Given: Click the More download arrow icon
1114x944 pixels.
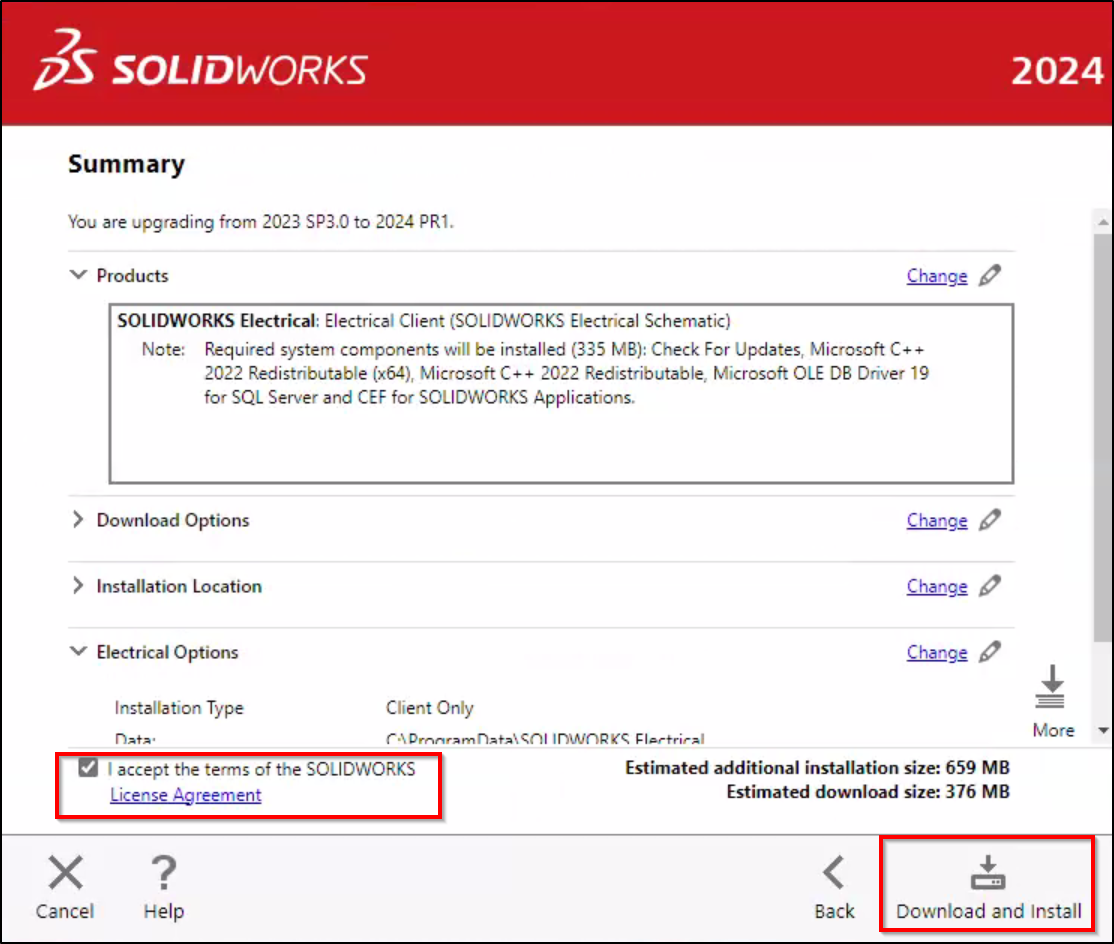Looking at the screenshot, I should pos(1050,687).
